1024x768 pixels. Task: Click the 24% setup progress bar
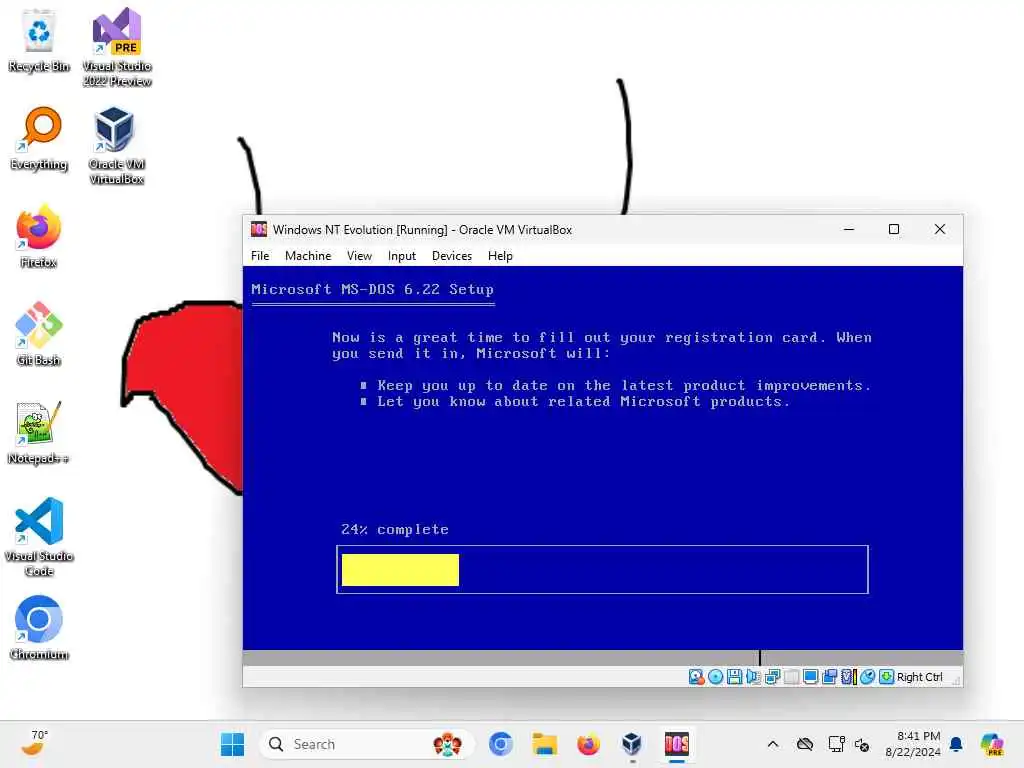[x=602, y=569]
